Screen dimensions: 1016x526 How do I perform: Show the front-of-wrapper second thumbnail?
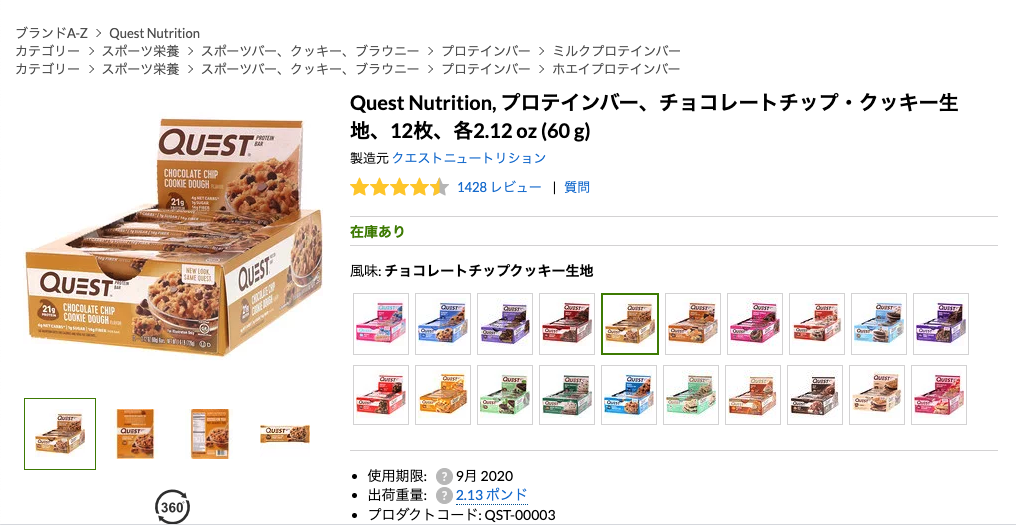coord(135,434)
